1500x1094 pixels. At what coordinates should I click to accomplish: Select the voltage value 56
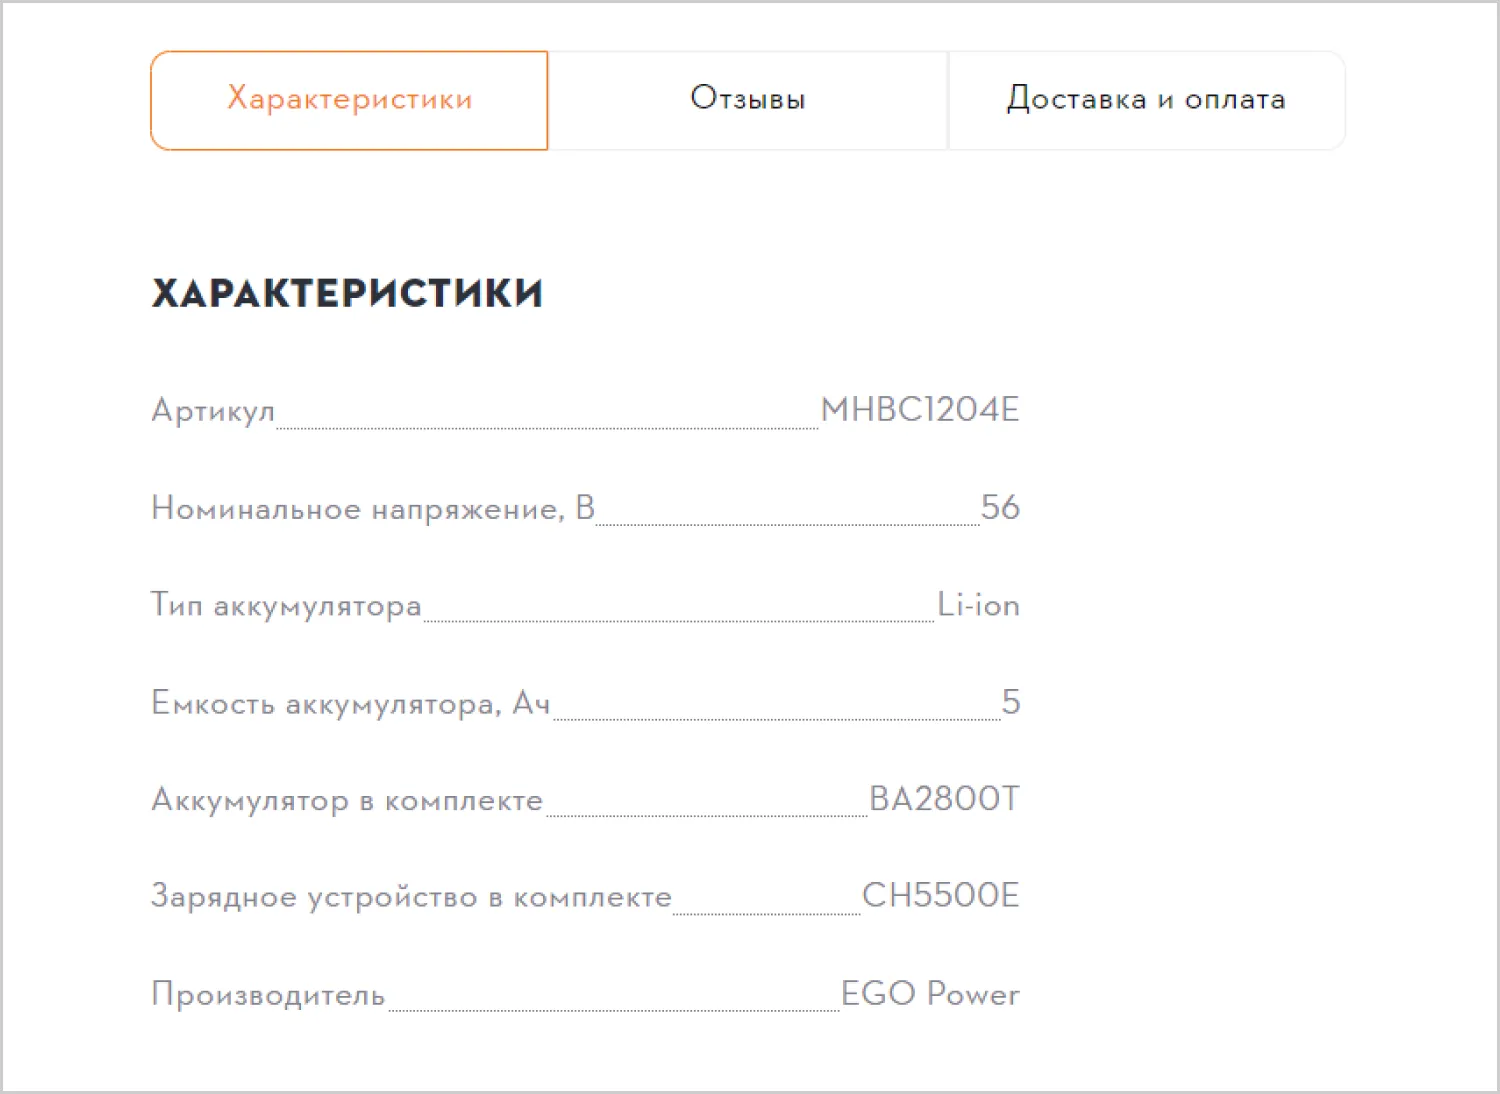pyautogui.click(x=1000, y=507)
